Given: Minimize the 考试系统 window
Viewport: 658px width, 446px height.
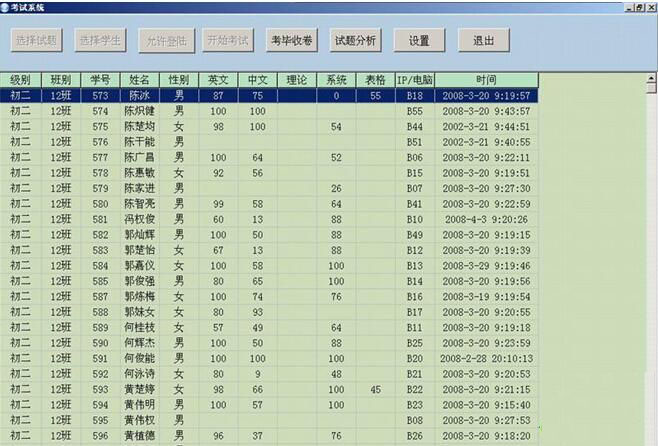Looking at the screenshot, I should (628, 6).
